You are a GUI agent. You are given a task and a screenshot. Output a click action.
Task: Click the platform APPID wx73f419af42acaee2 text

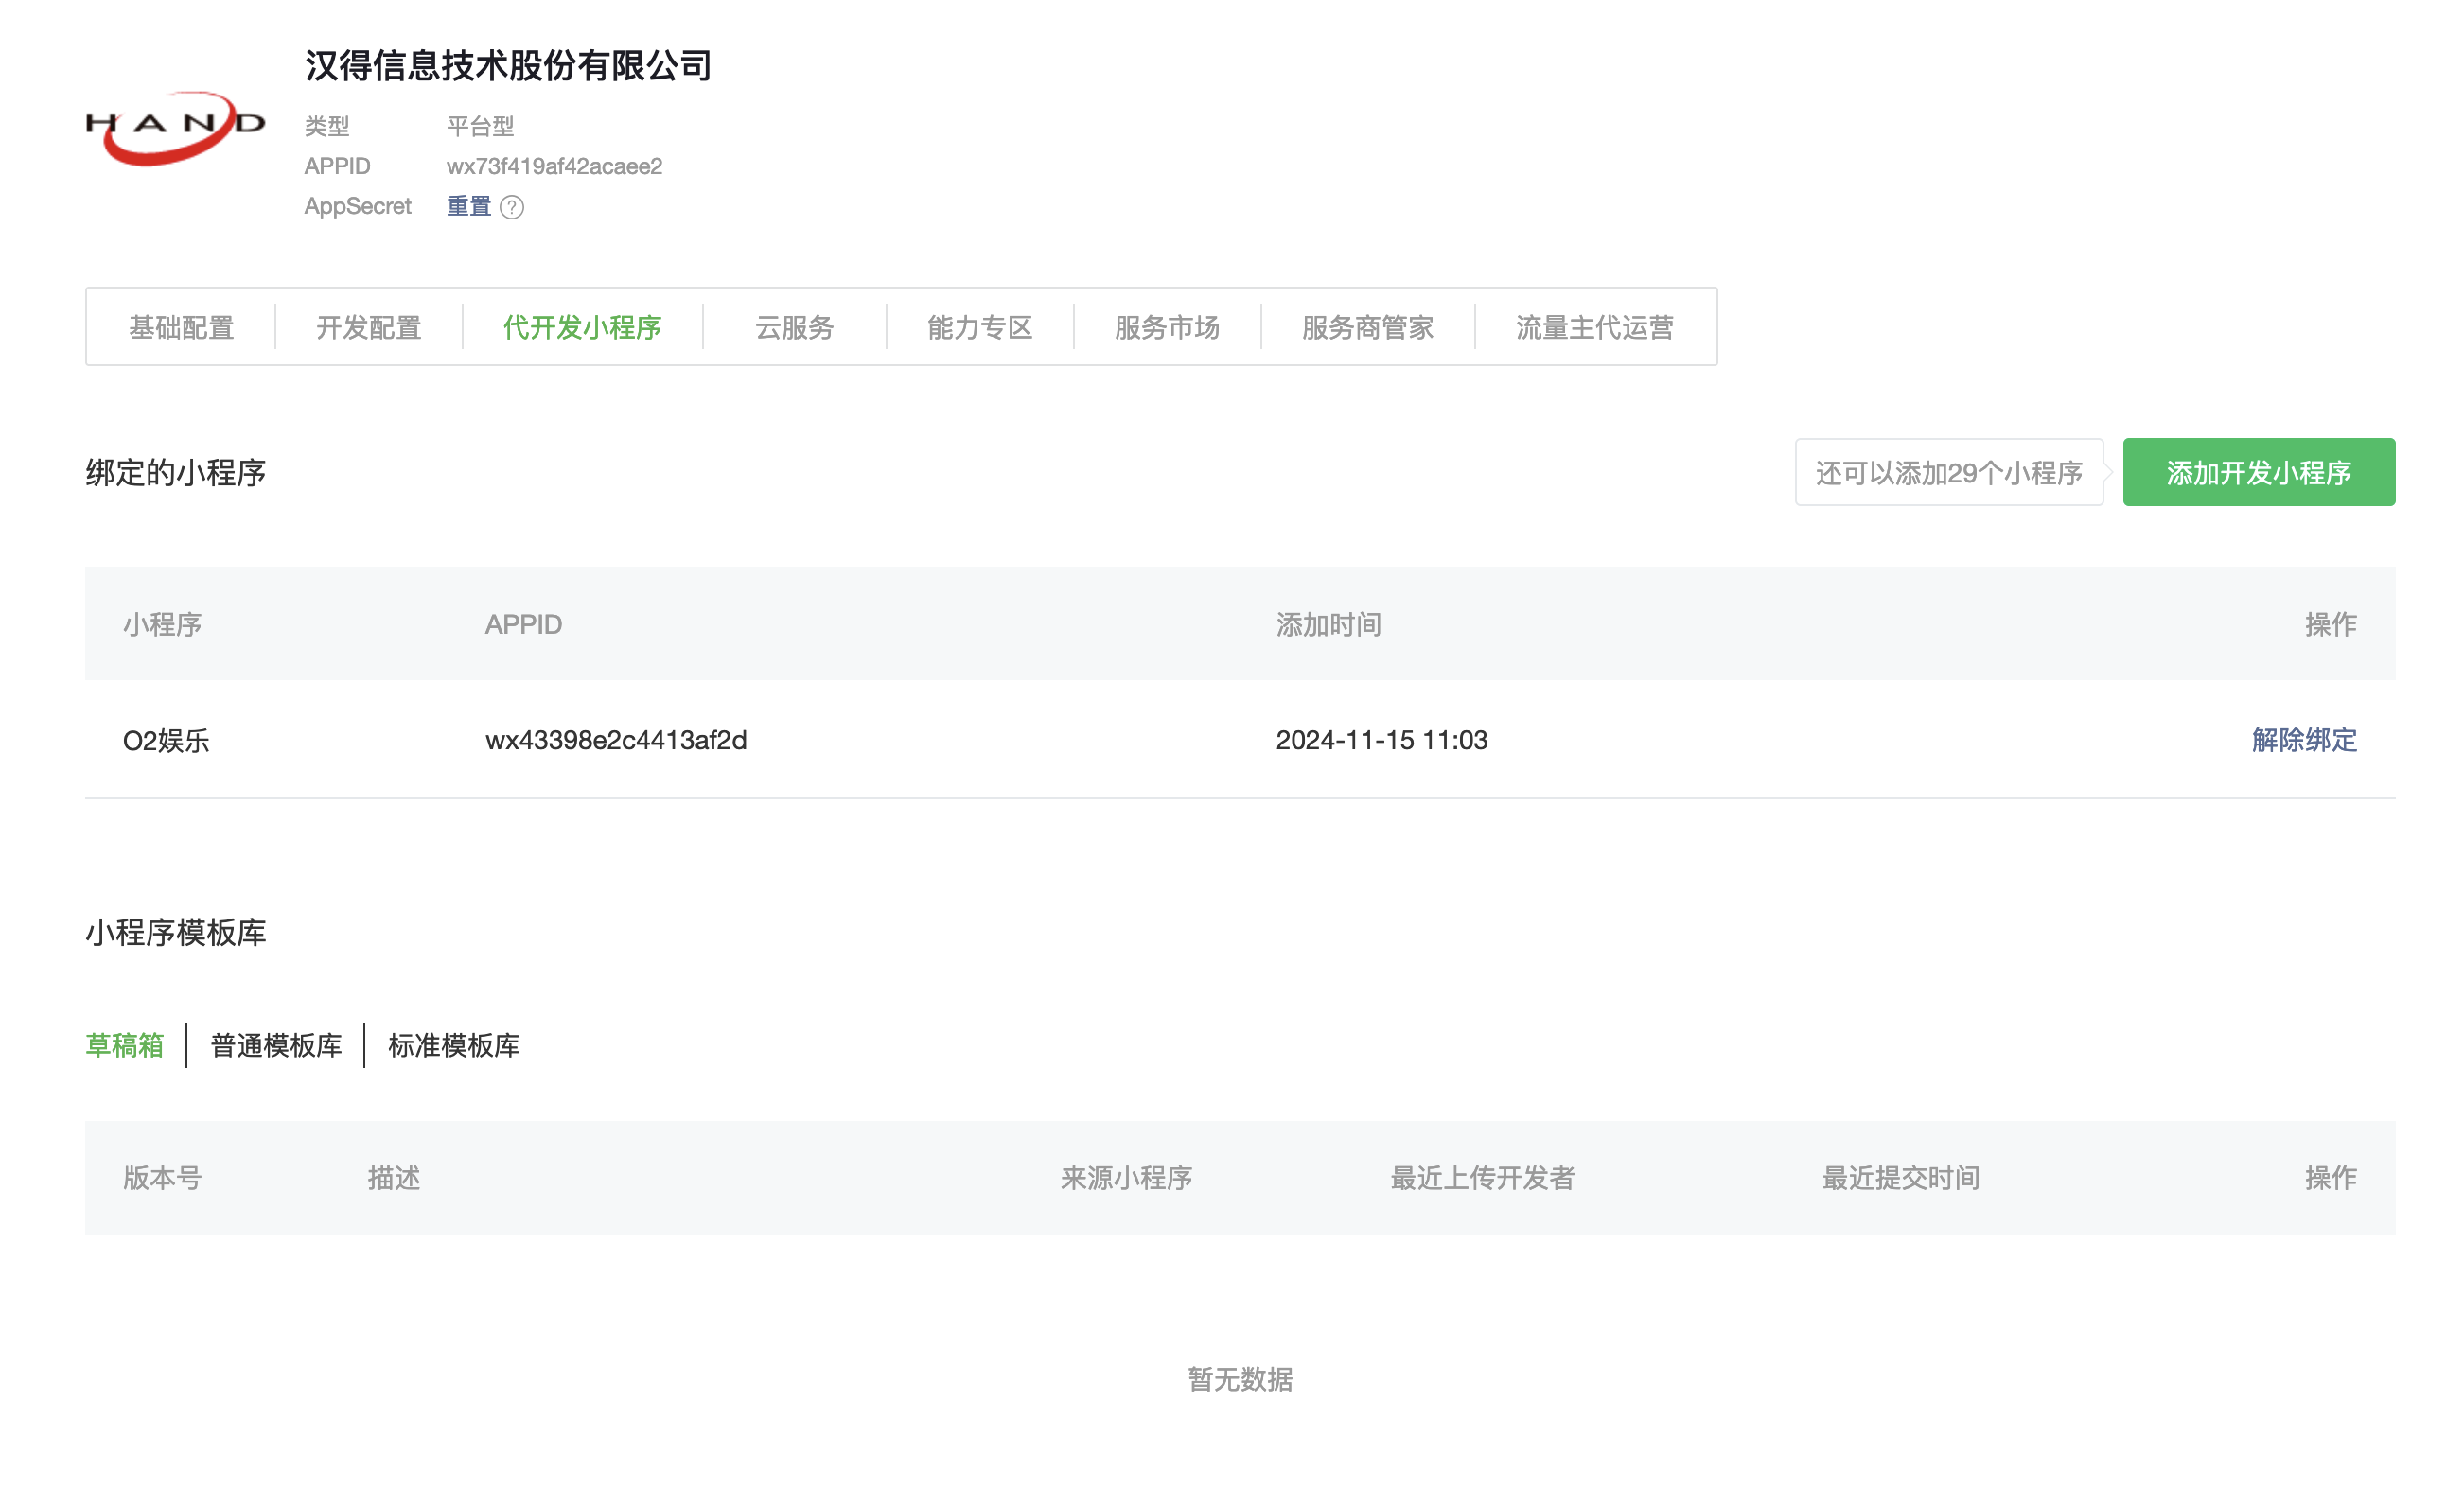coord(554,166)
